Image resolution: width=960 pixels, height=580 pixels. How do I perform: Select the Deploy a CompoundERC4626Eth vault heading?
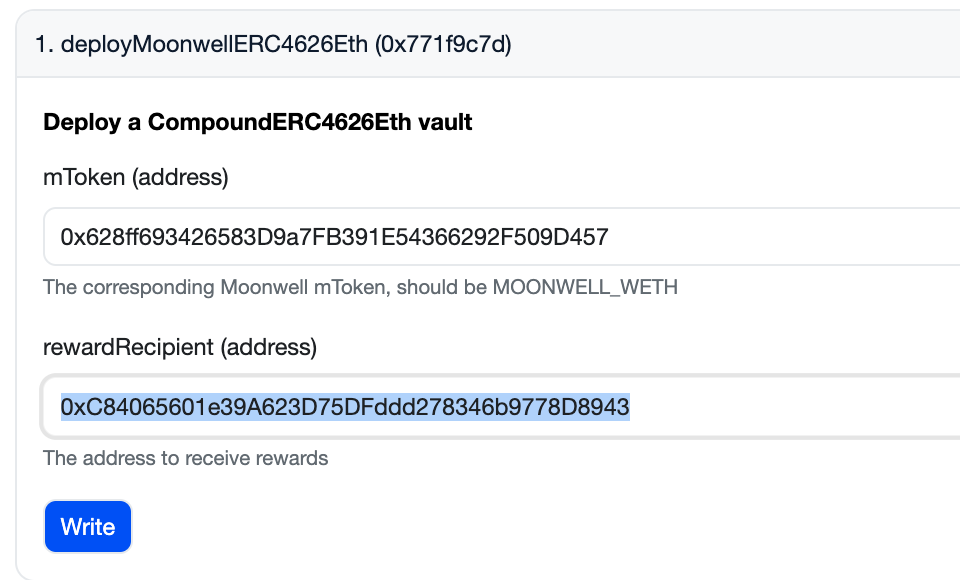(258, 123)
